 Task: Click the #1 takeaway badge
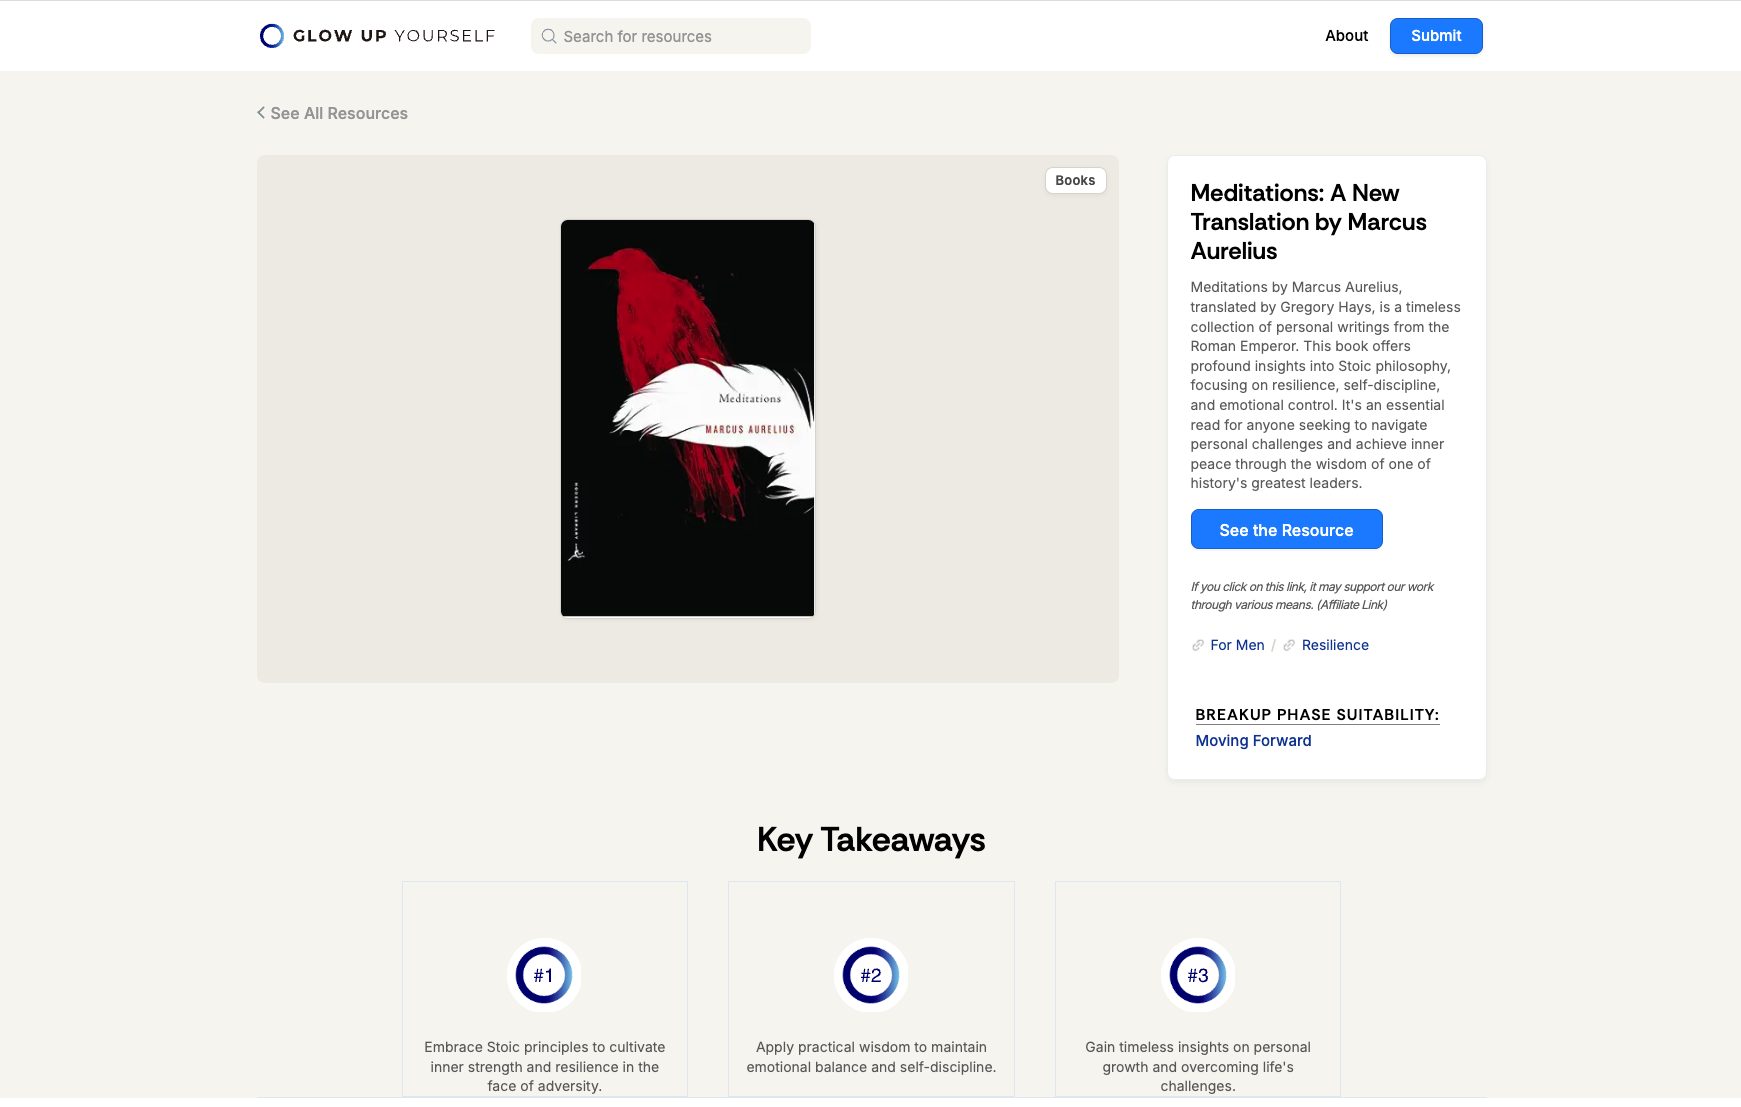(x=544, y=975)
